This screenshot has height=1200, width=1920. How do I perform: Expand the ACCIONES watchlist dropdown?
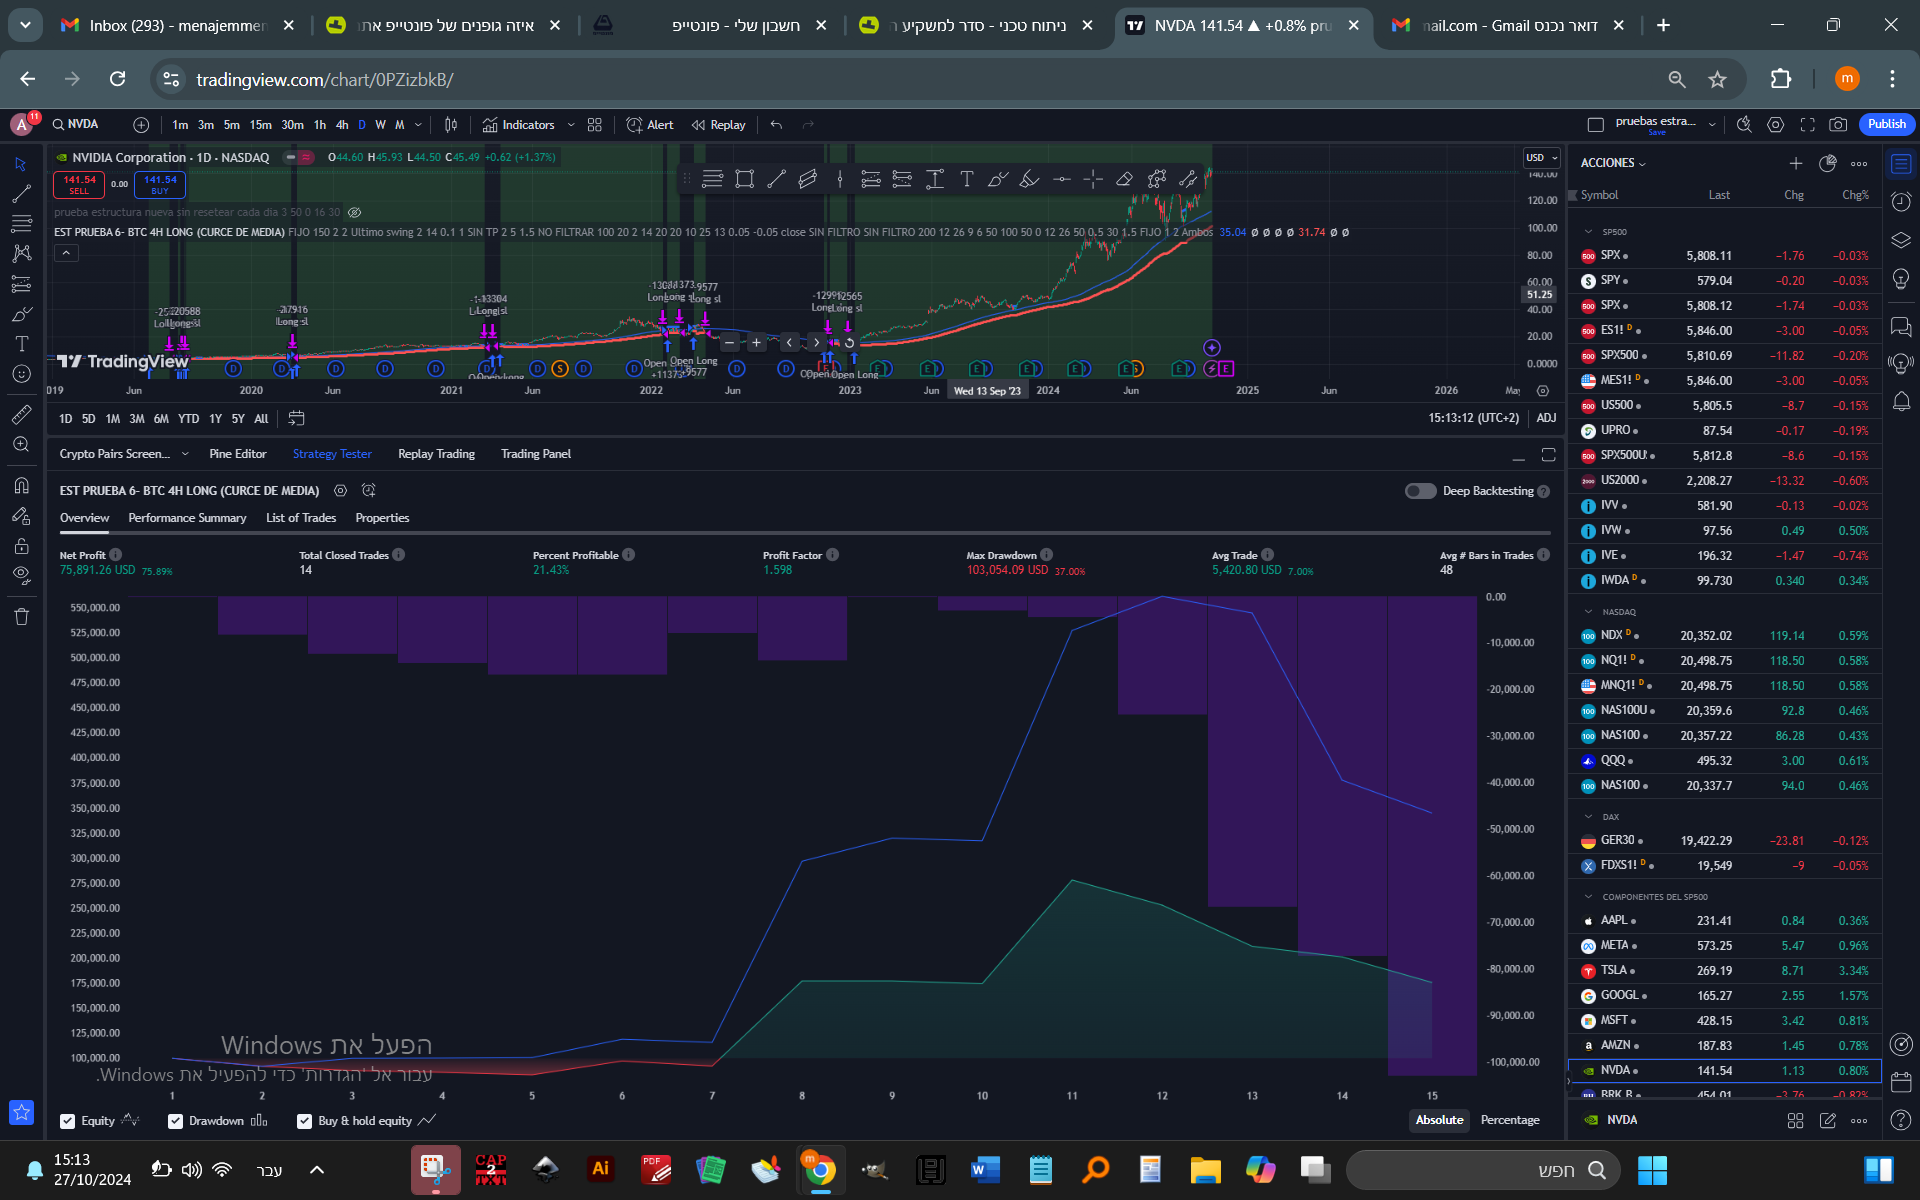point(1612,163)
